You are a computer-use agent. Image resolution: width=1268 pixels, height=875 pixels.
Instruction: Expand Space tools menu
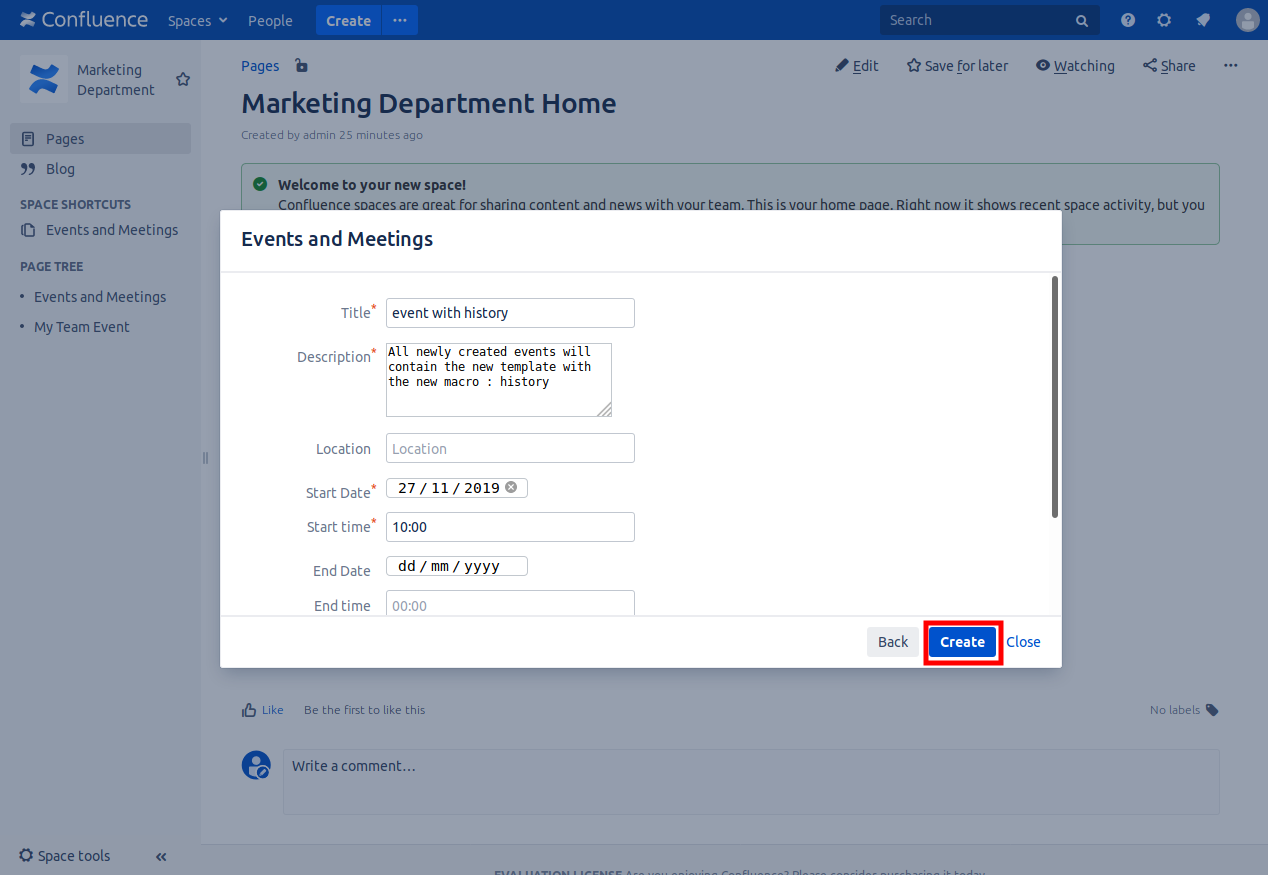tap(65, 856)
